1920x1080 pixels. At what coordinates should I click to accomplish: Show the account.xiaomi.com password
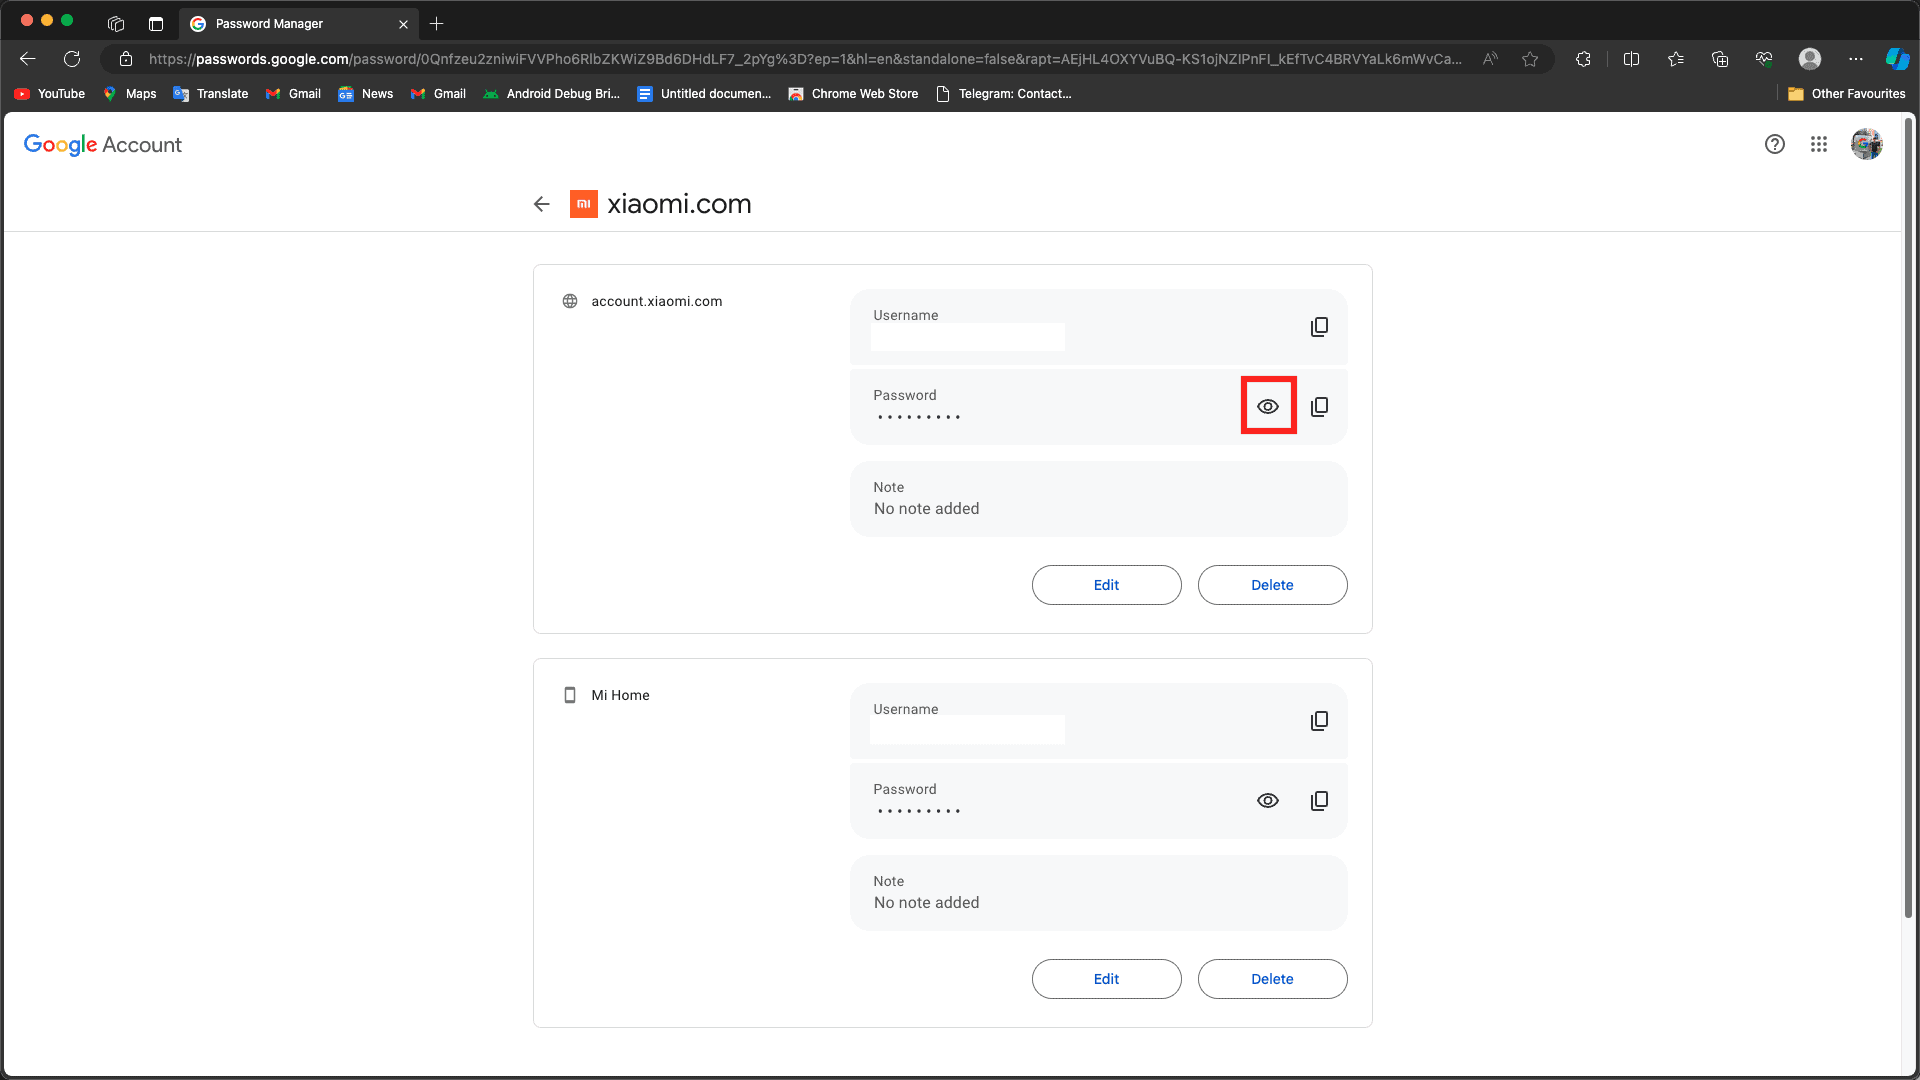pyautogui.click(x=1267, y=406)
